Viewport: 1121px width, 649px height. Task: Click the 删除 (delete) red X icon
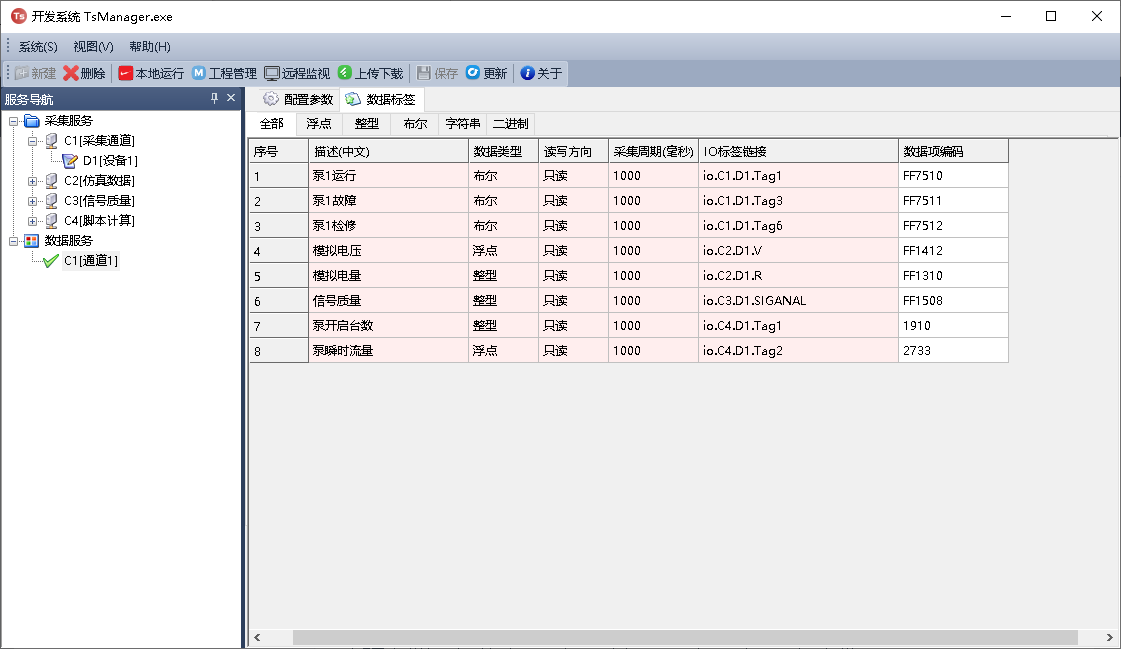pyautogui.click(x=71, y=73)
